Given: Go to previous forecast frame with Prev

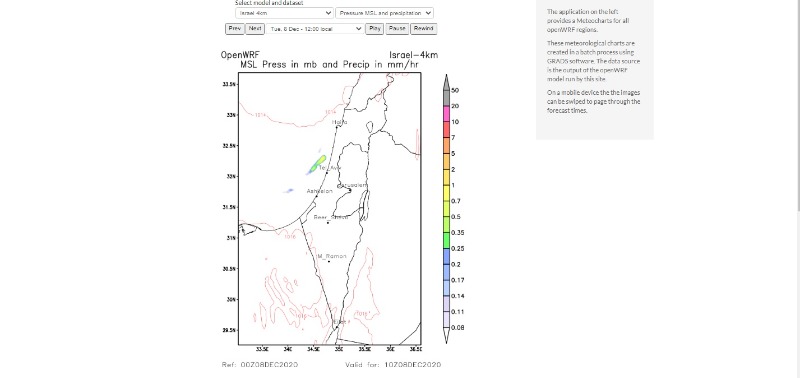Looking at the screenshot, I should pyautogui.click(x=235, y=29).
